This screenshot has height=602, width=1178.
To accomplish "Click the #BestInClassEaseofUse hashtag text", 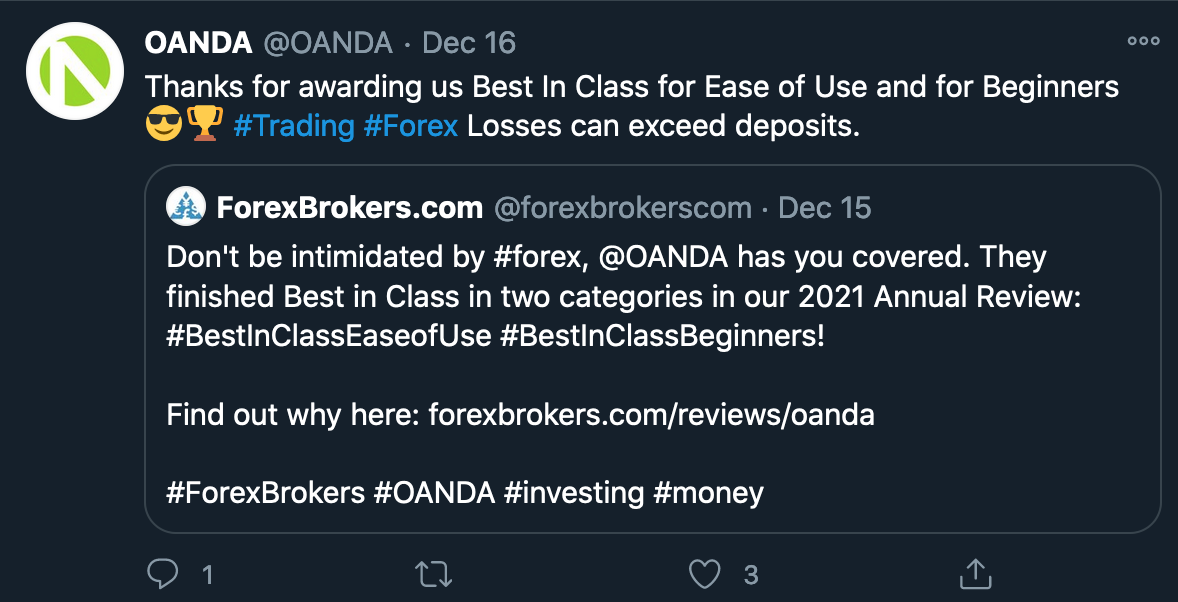I will (328, 335).
